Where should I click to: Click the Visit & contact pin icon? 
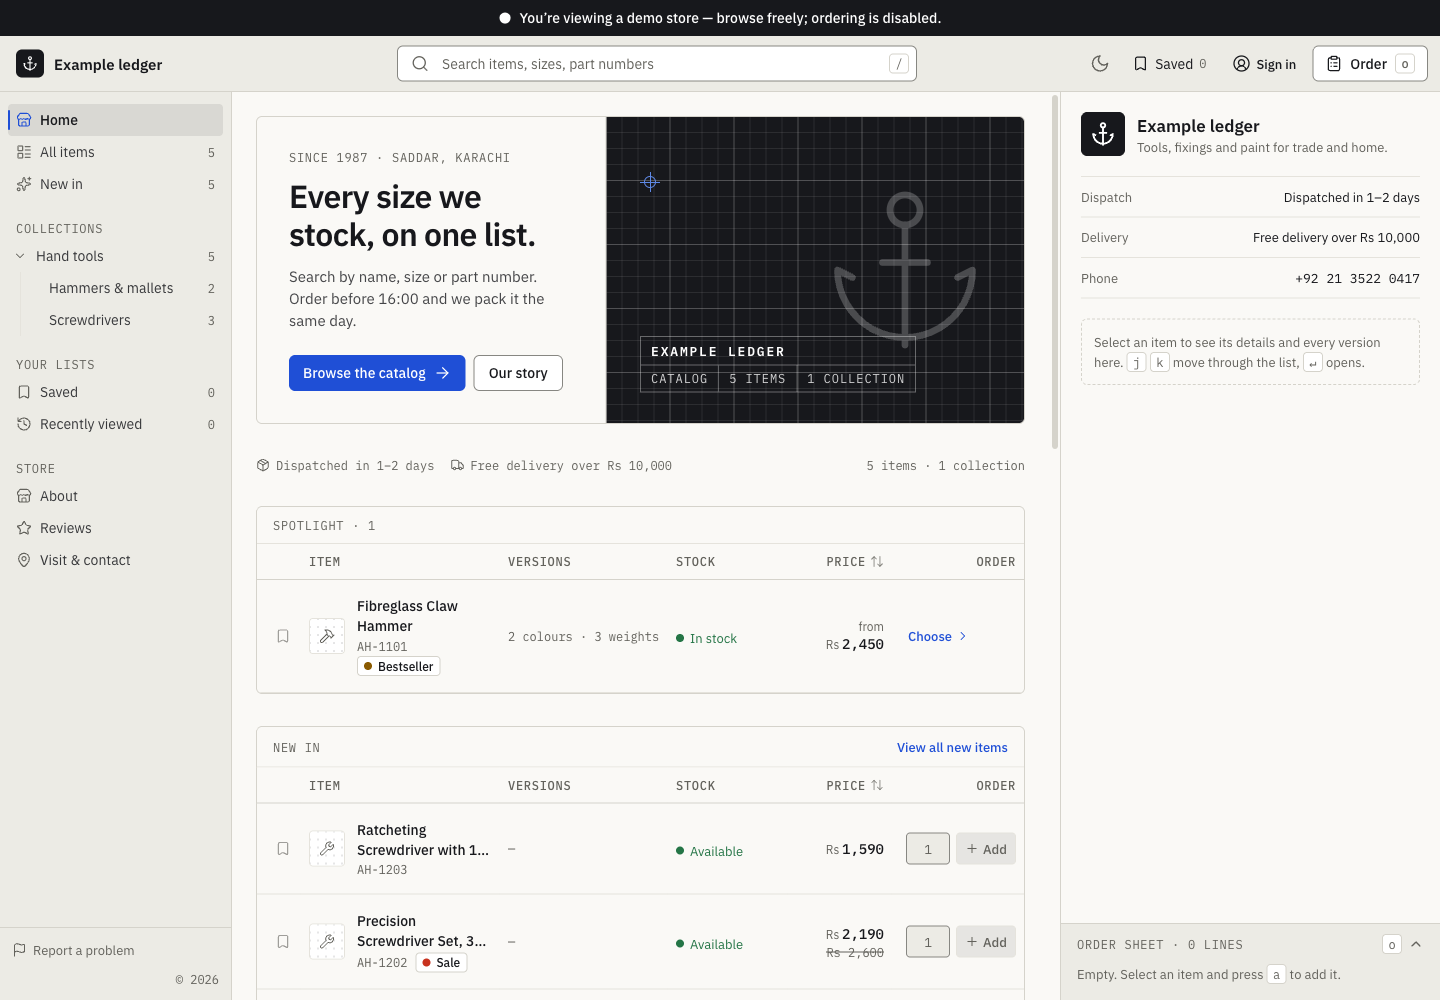(x=24, y=560)
